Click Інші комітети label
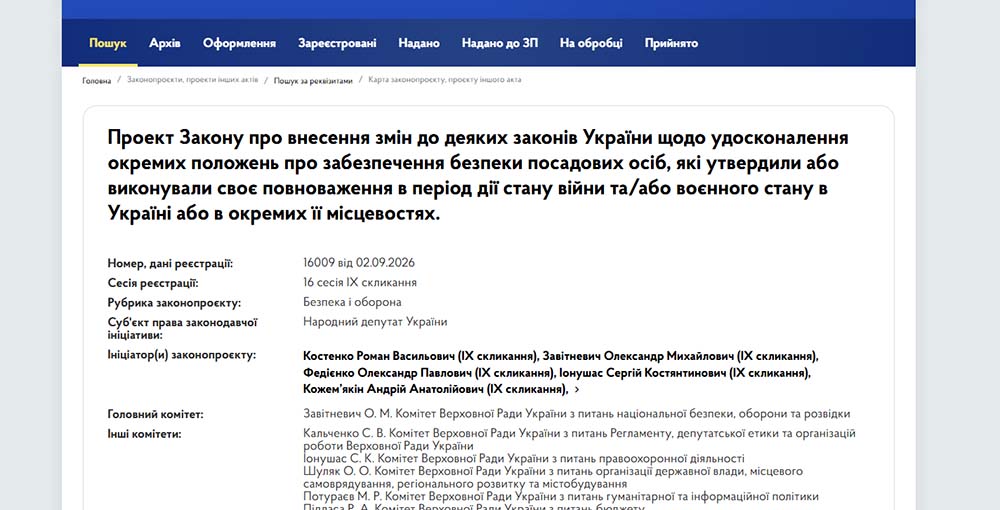1000x510 pixels. [x=144, y=434]
